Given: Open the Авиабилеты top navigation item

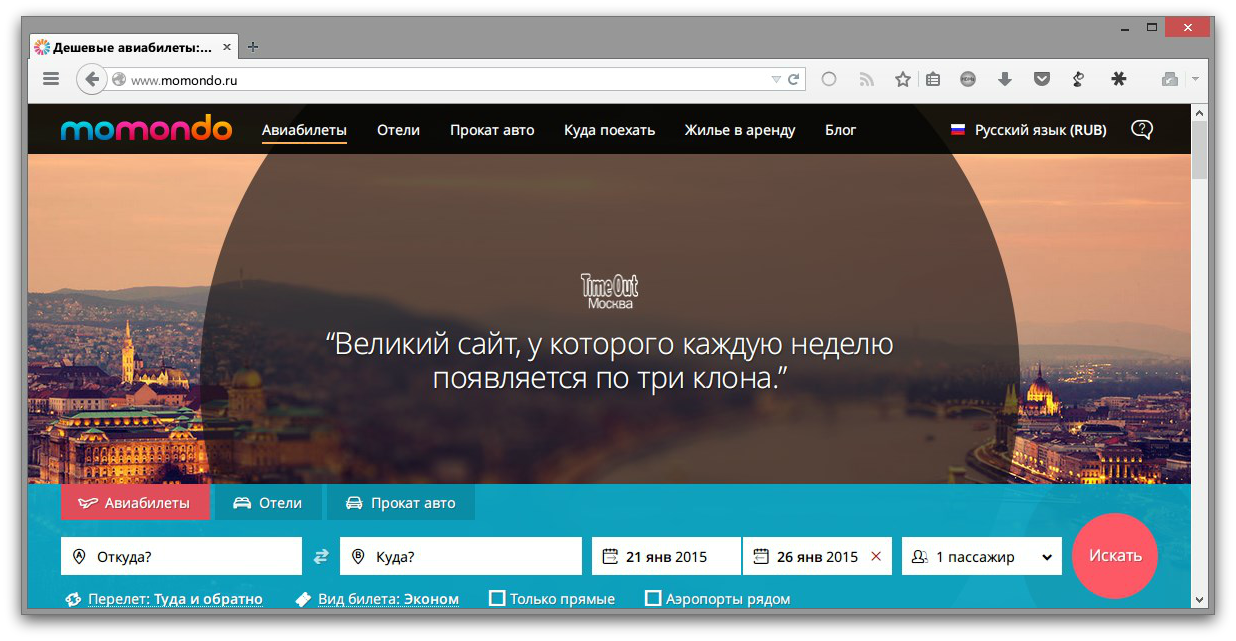Looking at the screenshot, I should pos(304,130).
